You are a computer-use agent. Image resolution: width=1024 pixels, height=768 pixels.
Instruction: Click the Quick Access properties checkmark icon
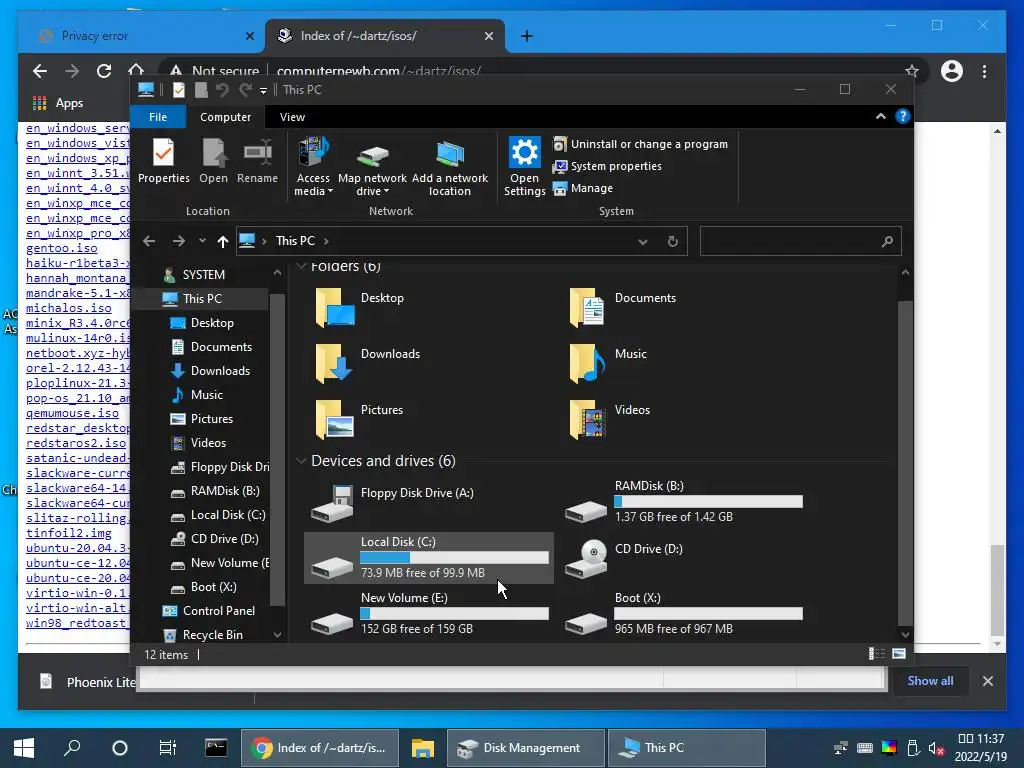coord(179,89)
